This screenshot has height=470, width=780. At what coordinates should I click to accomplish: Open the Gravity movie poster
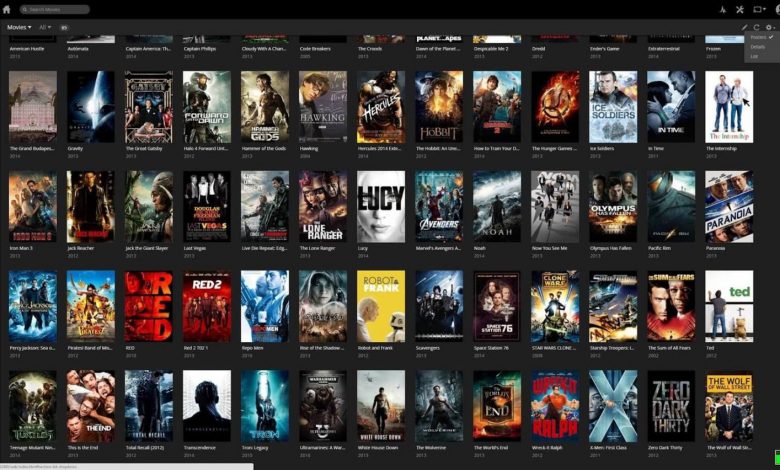point(91,106)
